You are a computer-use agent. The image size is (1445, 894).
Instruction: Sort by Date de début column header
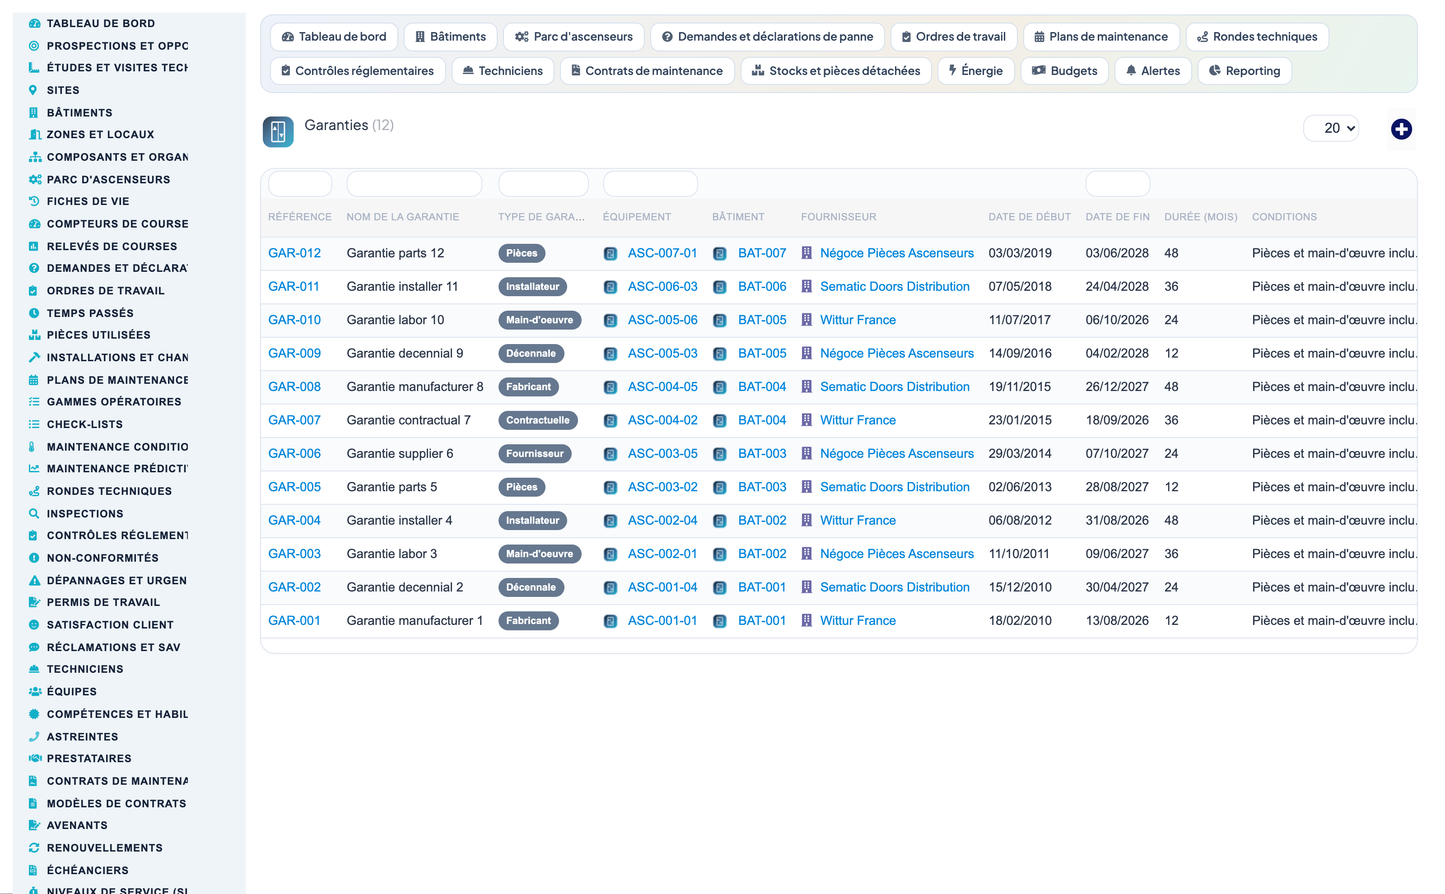coord(1030,217)
